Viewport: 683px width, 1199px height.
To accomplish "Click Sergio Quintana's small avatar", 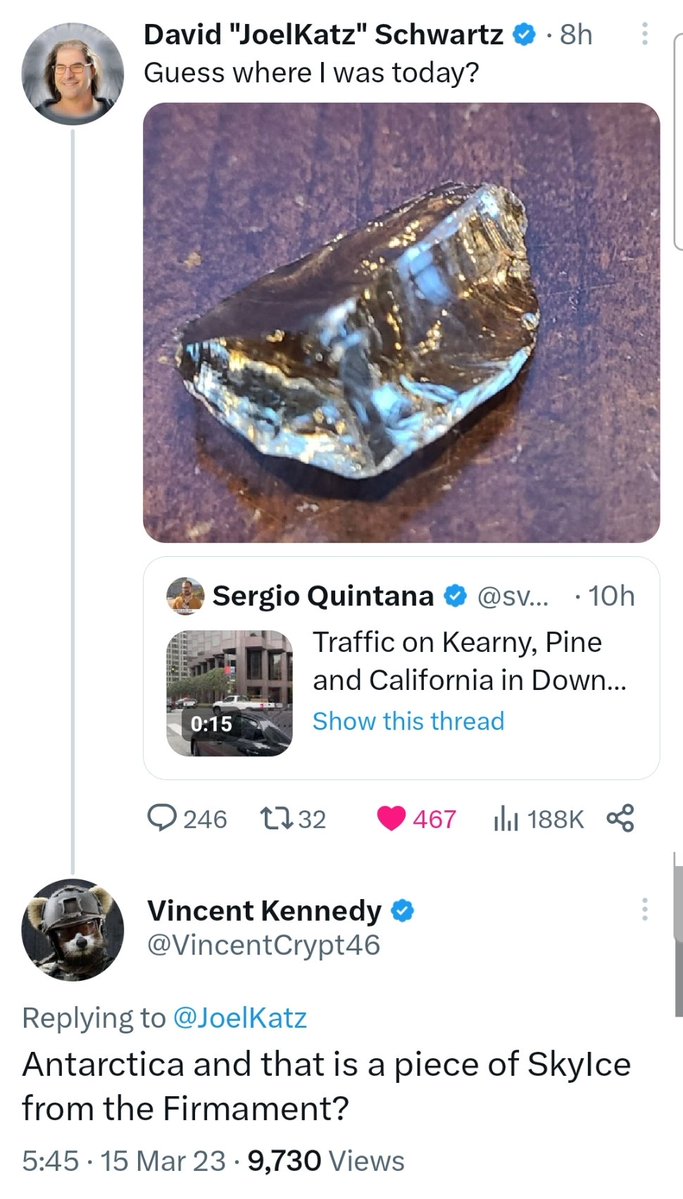I will click(x=186, y=597).
